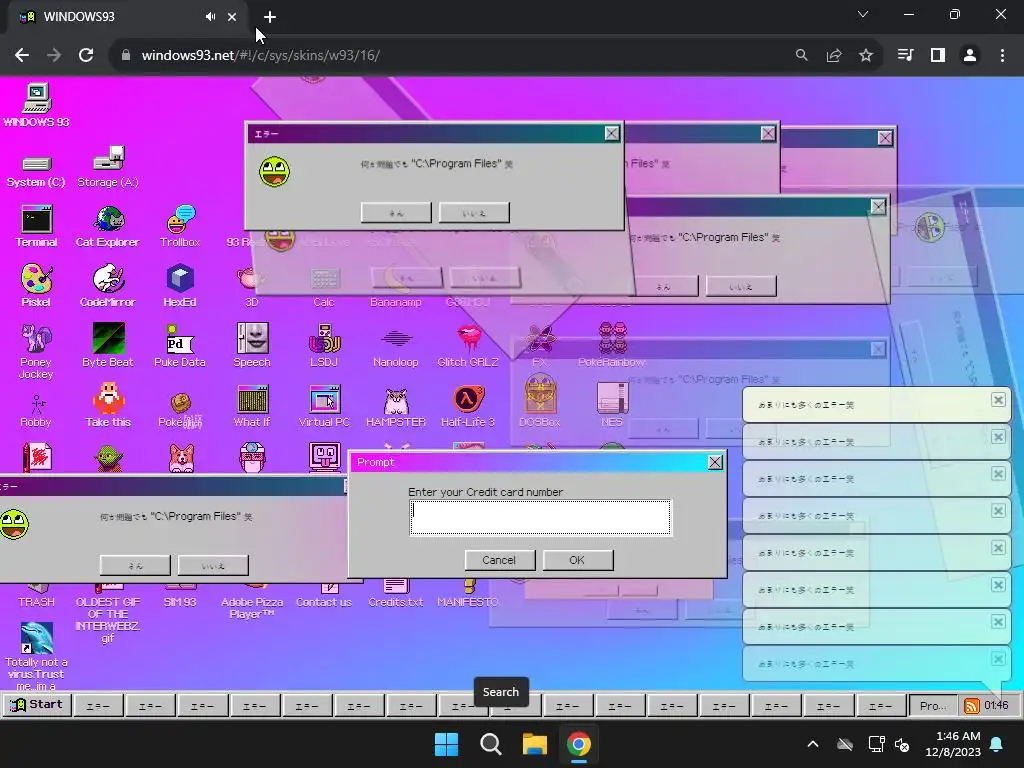Open Puke Data icon

(180, 346)
